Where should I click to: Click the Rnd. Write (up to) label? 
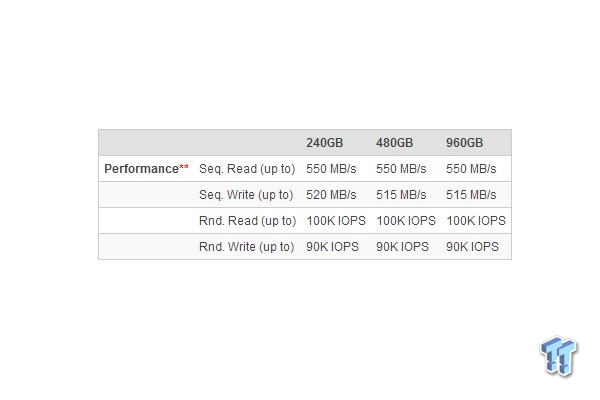pyautogui.click(x=246, y=247)
